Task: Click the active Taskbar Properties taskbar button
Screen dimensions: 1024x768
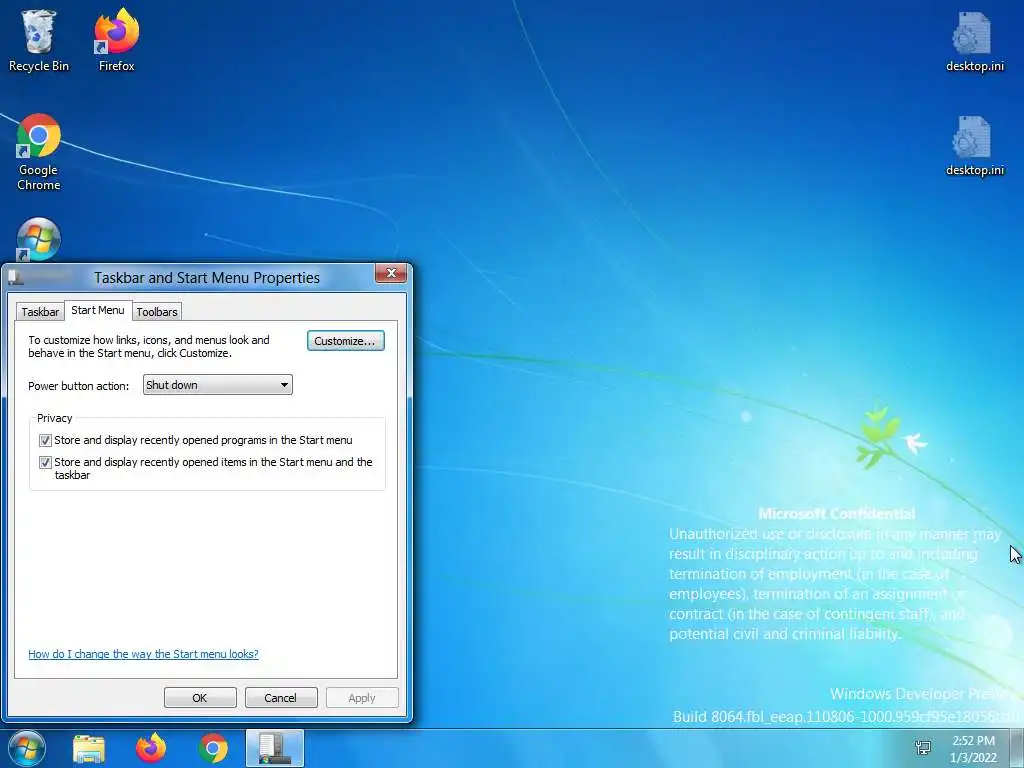Action: 275,748
